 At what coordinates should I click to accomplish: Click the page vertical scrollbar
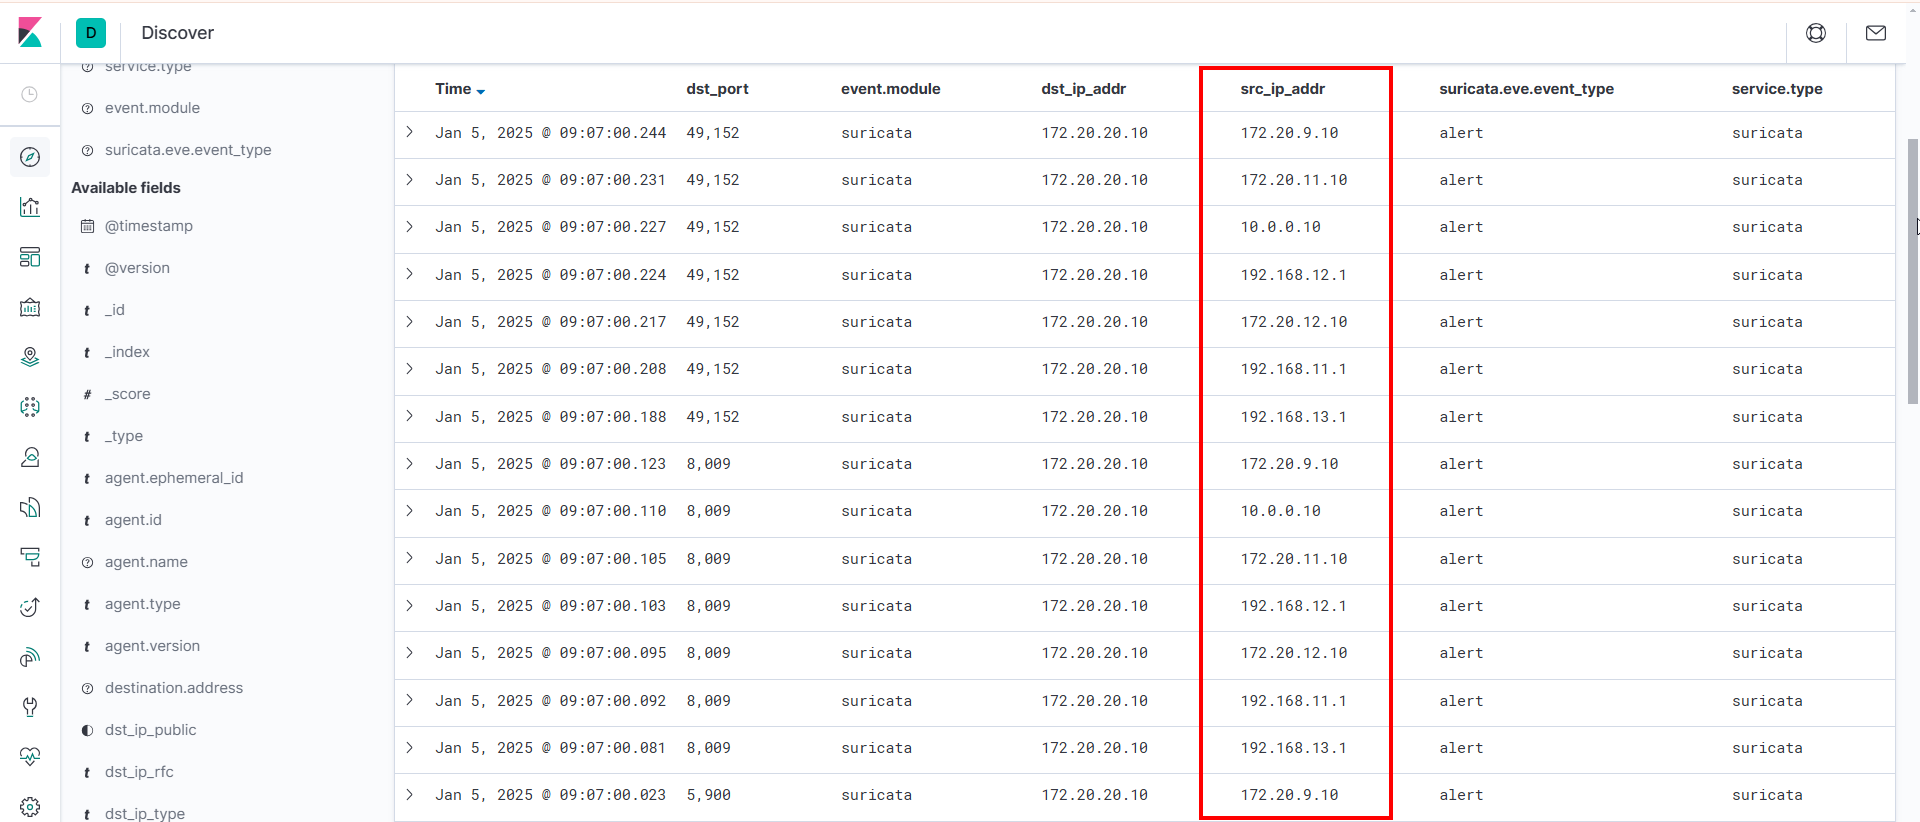(1913, 270)
